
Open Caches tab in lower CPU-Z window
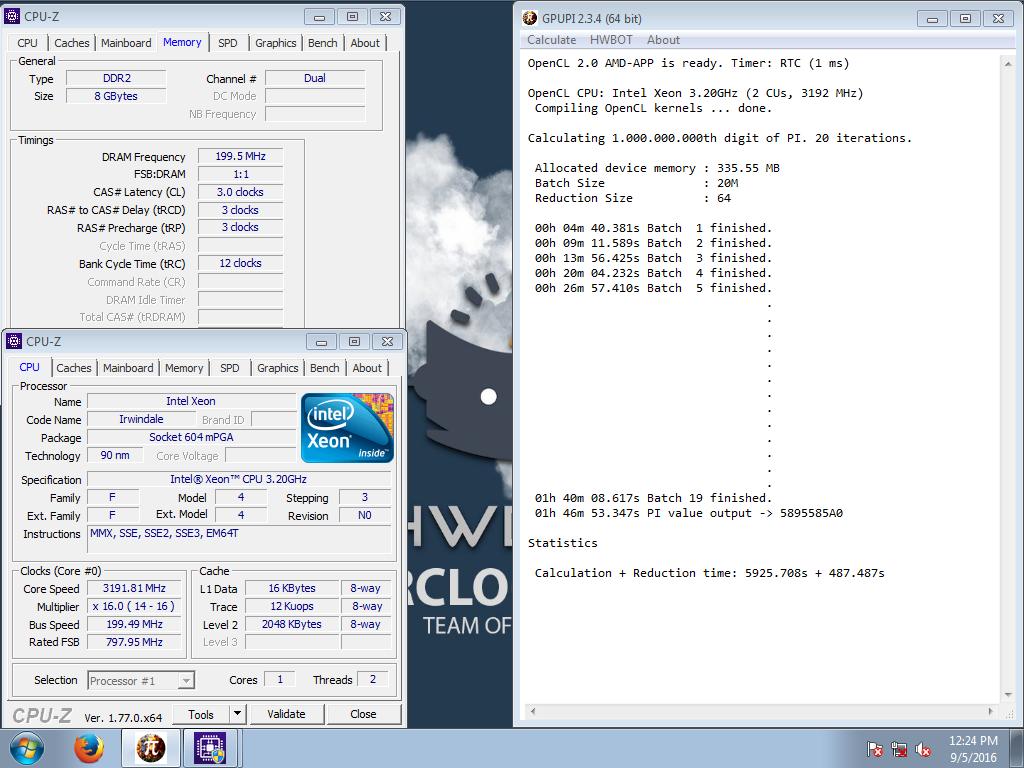click(74, 368)
